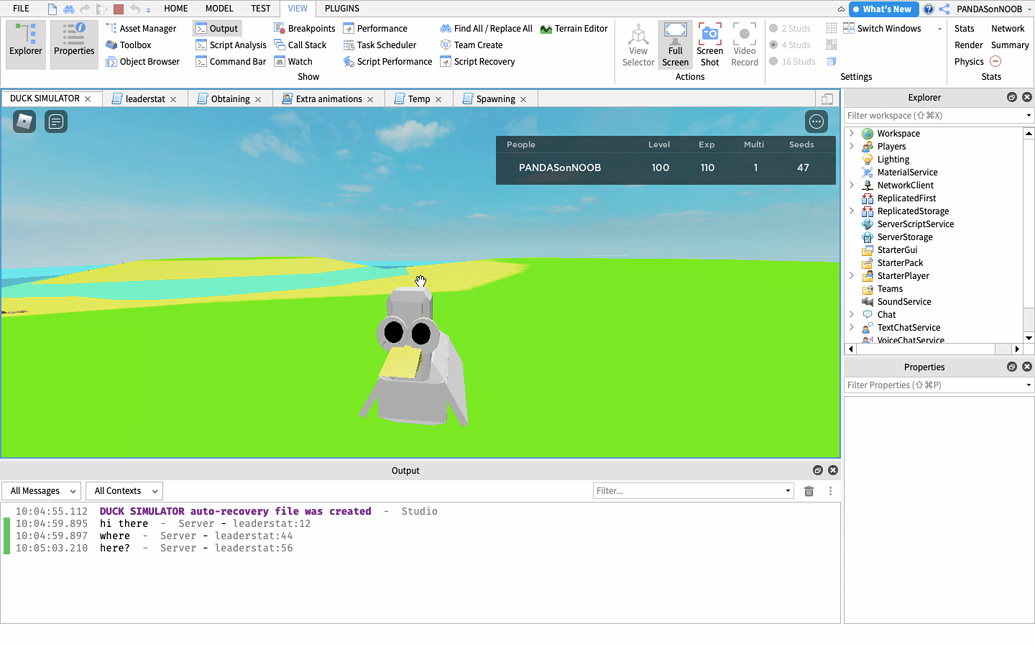This screenshot has height=646, width=1035.
Task: Expand the Players tree node
Action: (x=851, y=146)
